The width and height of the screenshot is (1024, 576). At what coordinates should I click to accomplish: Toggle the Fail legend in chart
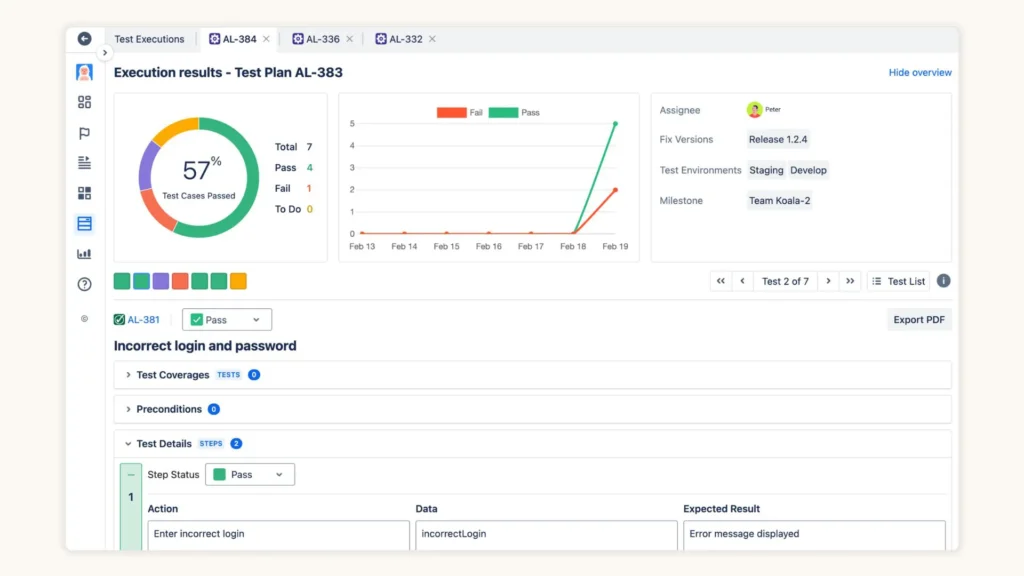(460, 112)
